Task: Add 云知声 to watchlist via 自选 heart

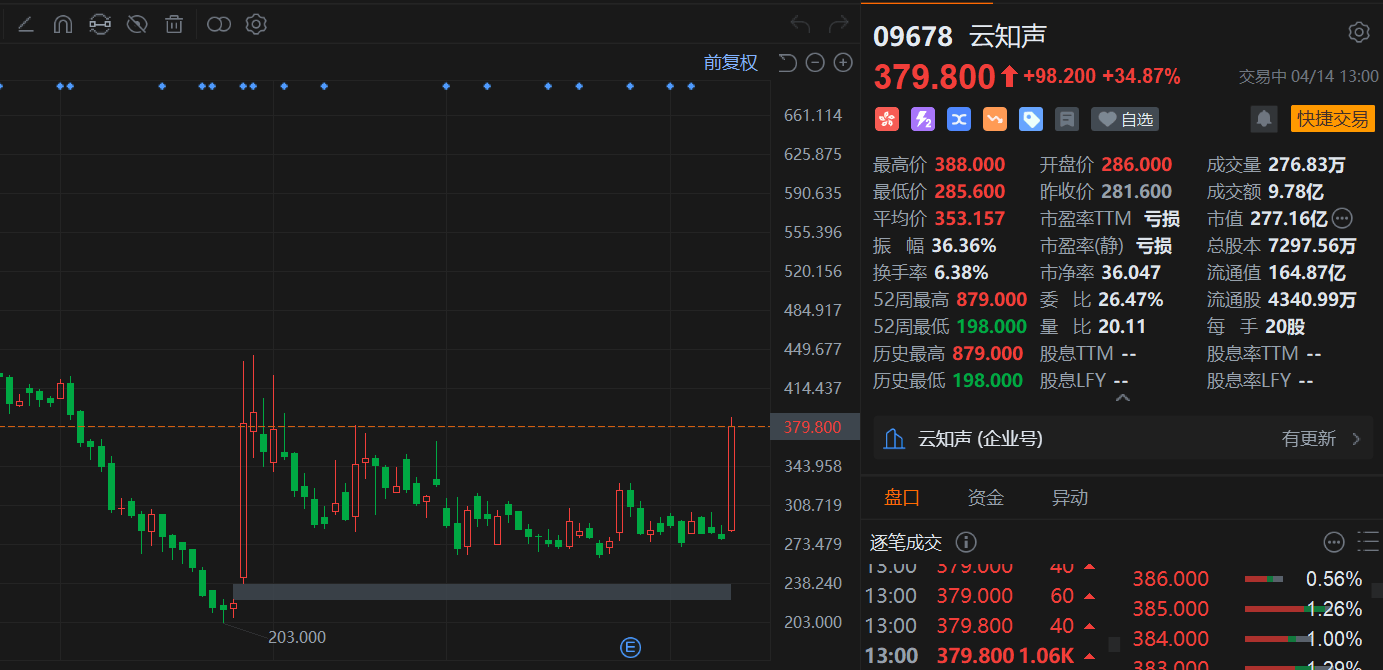Action: pyautogui.click(x=1124, y=119)
